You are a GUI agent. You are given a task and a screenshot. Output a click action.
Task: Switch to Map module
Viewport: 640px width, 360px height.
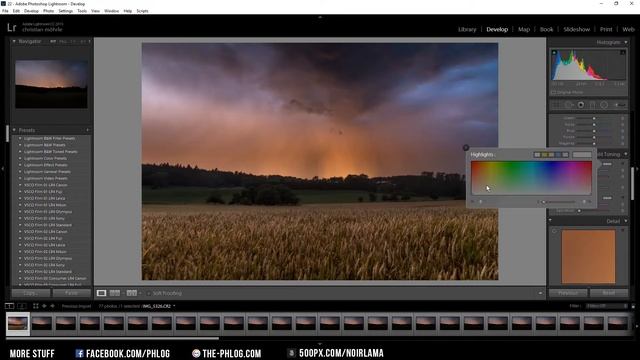pos(524,29)
